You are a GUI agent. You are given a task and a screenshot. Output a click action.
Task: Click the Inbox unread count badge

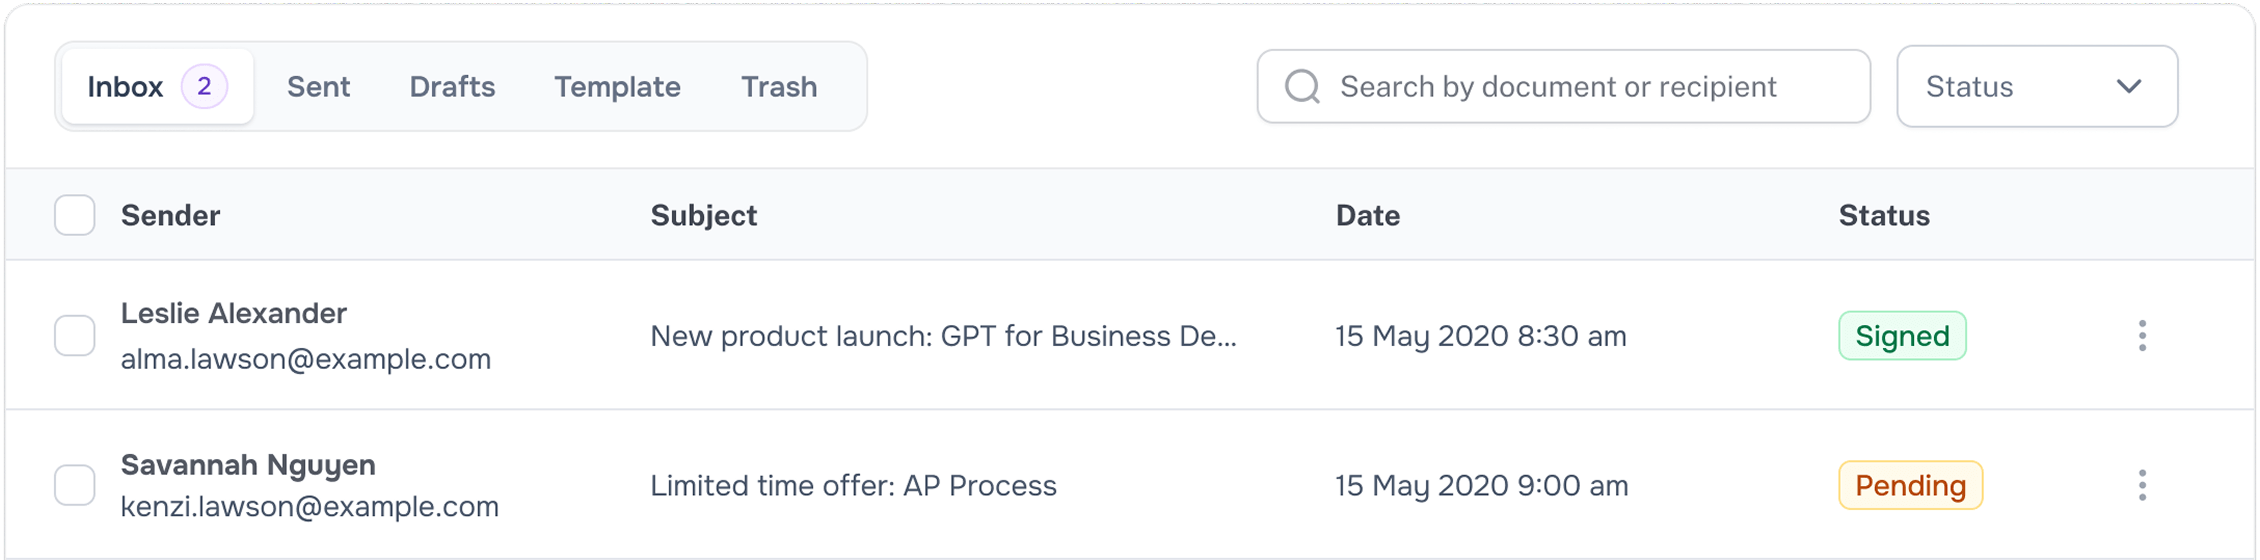click(204, 87)
